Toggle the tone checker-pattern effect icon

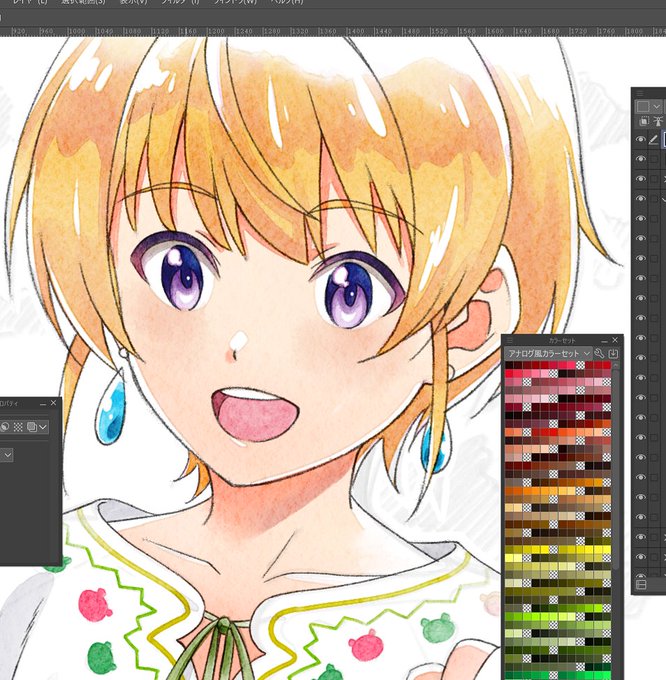pos(18,427)
